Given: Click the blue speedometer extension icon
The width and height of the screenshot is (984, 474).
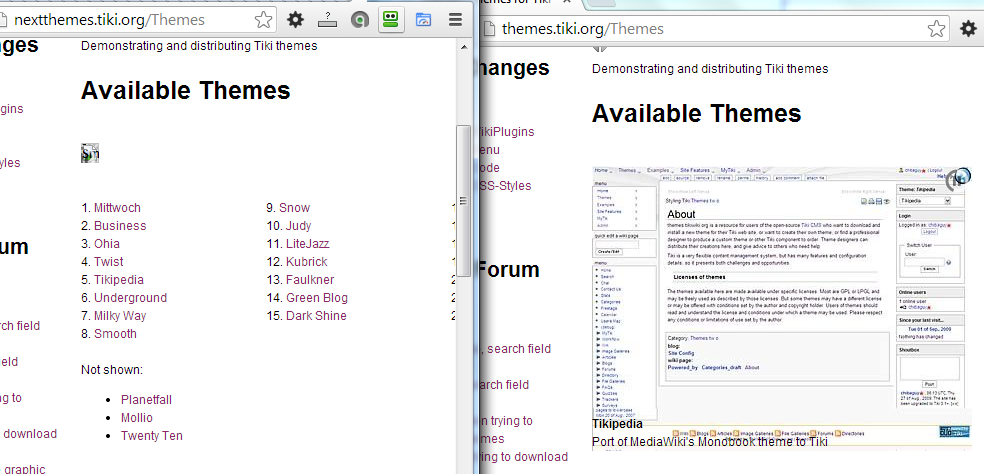Looking at the screenshot, I should click(x=424, y=20).
